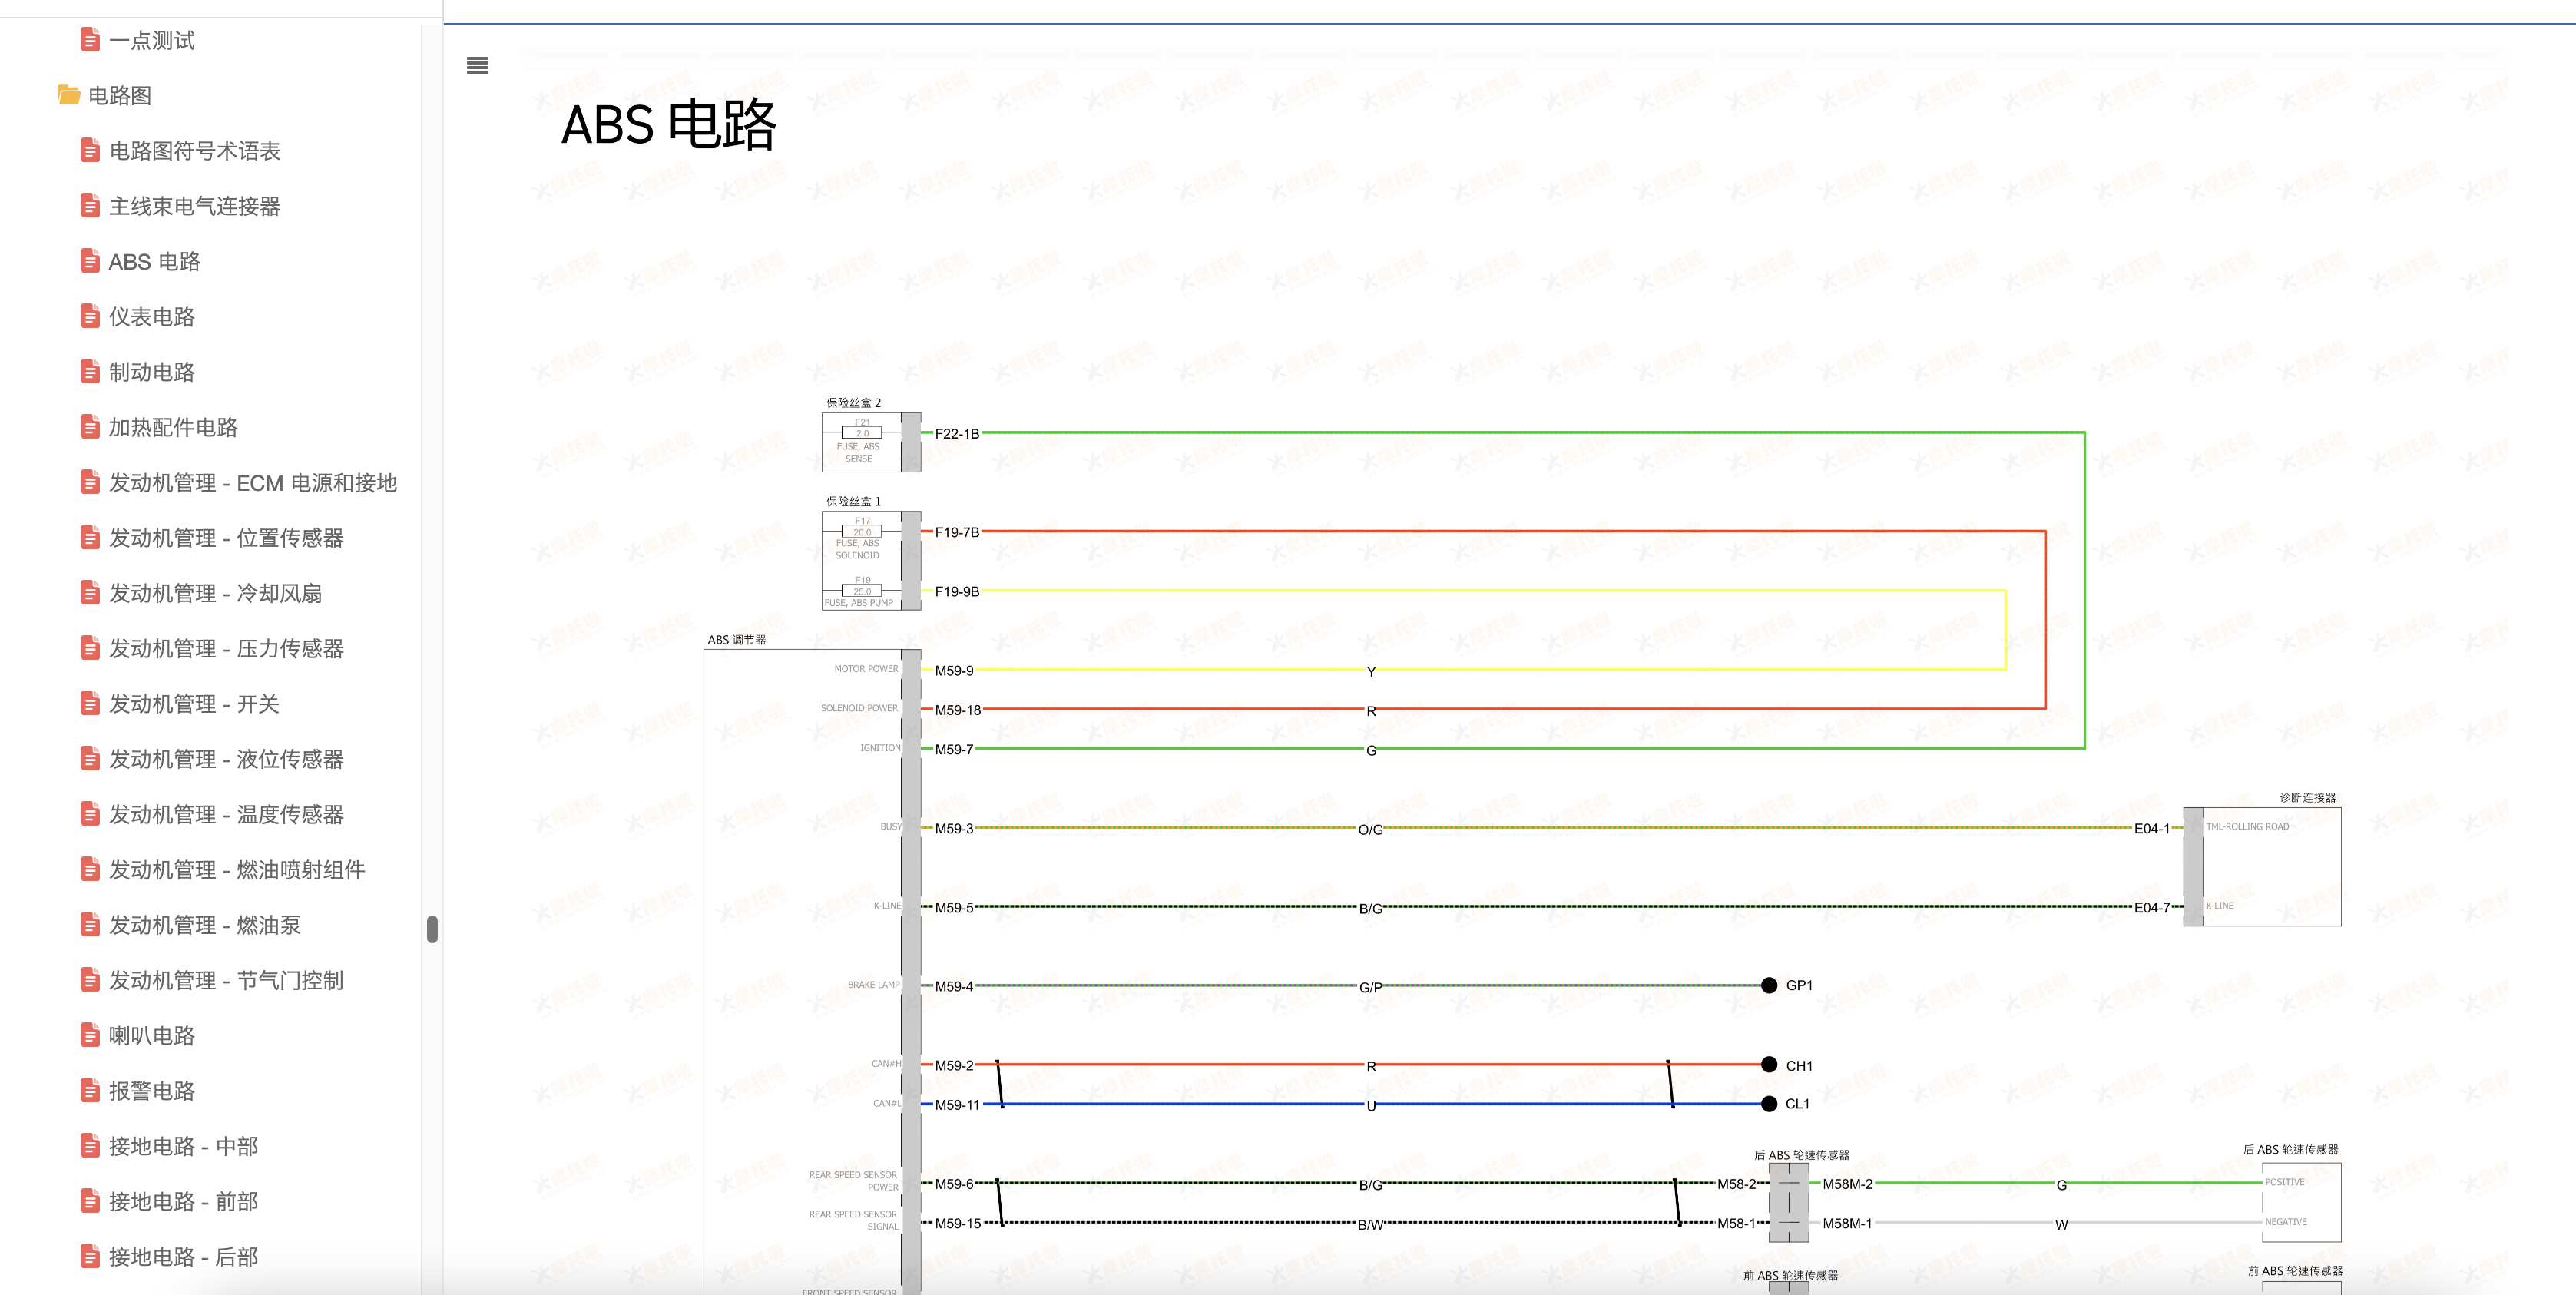Open 发动机管理 - 位置传感器
Screen dimensions: 2576x1295
[x=226, y=538]
